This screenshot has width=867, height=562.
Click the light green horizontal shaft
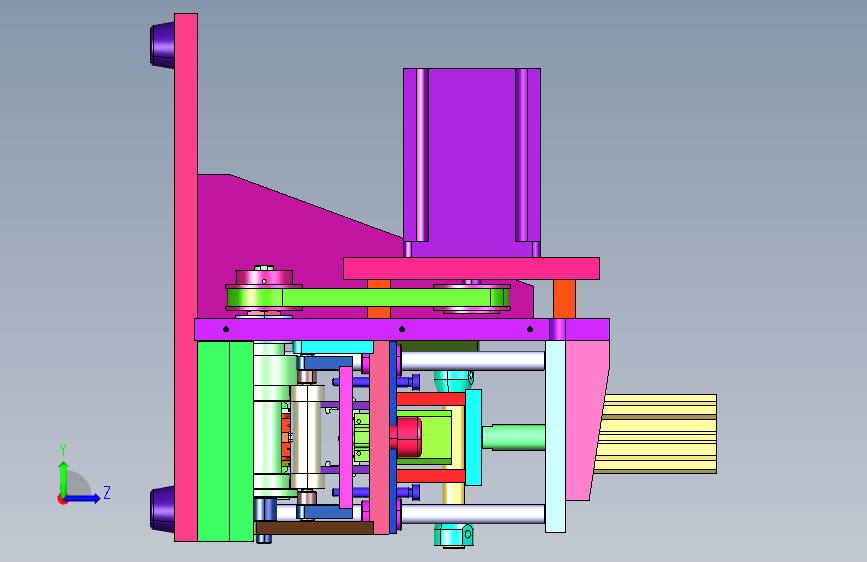pos(514,437)
